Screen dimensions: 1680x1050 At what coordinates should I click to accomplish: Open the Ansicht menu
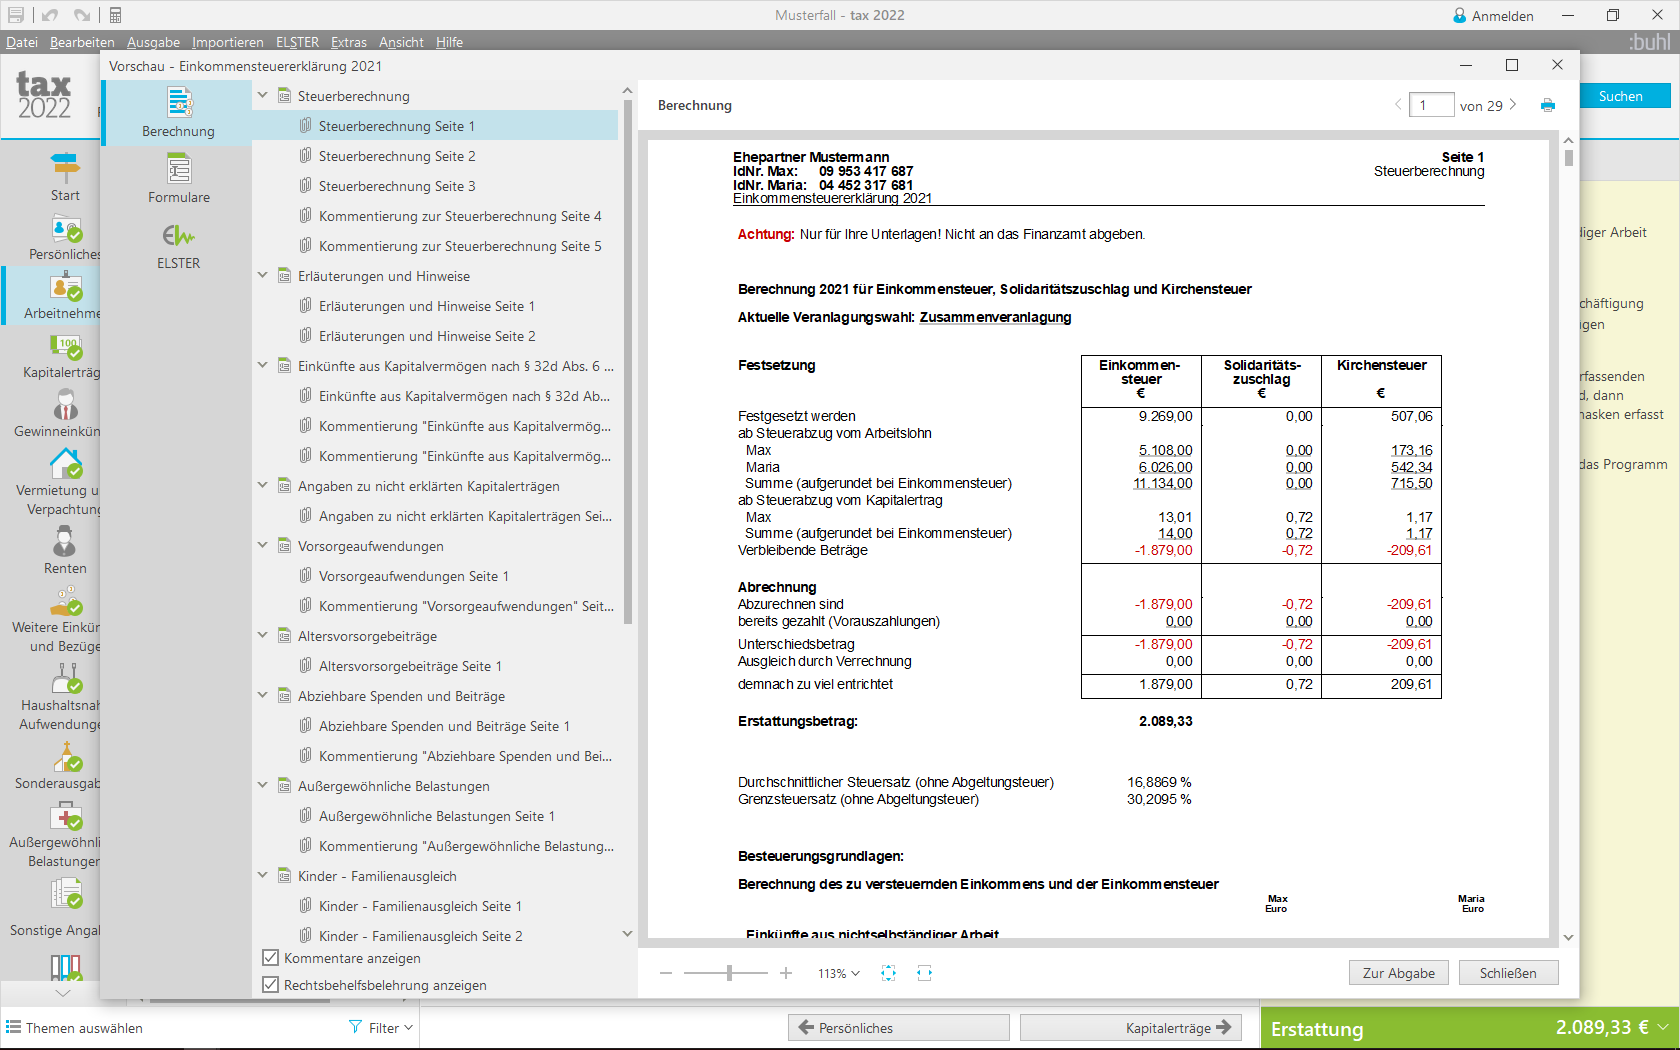(401, 42)
